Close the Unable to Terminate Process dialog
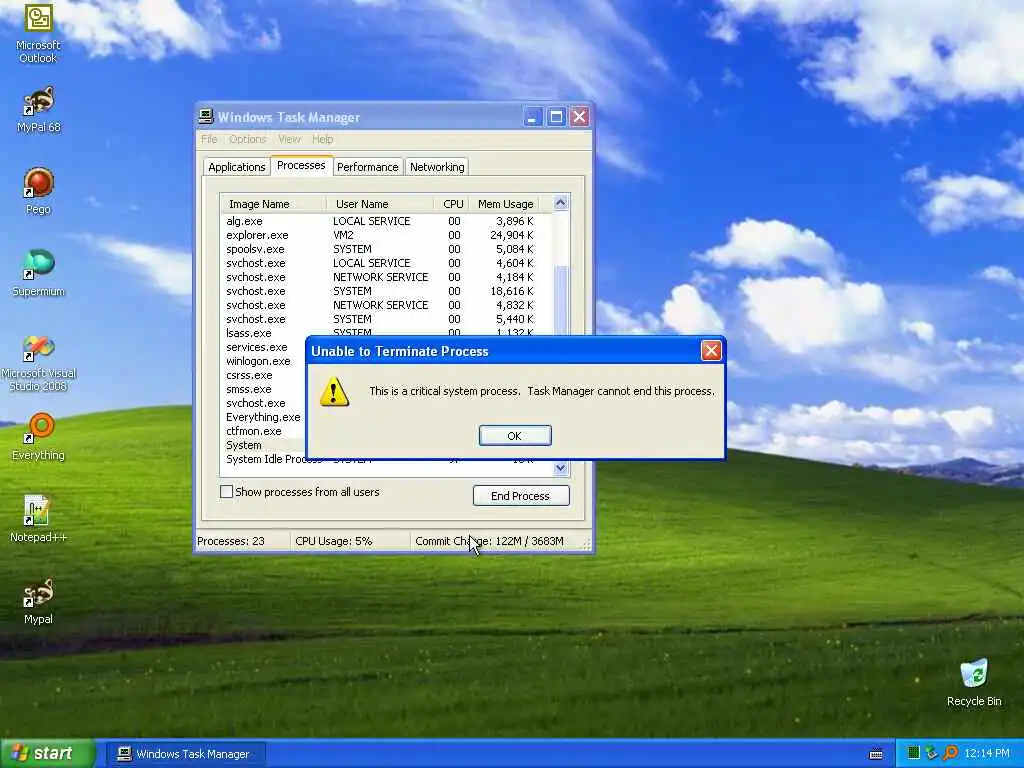 (711, 351)
